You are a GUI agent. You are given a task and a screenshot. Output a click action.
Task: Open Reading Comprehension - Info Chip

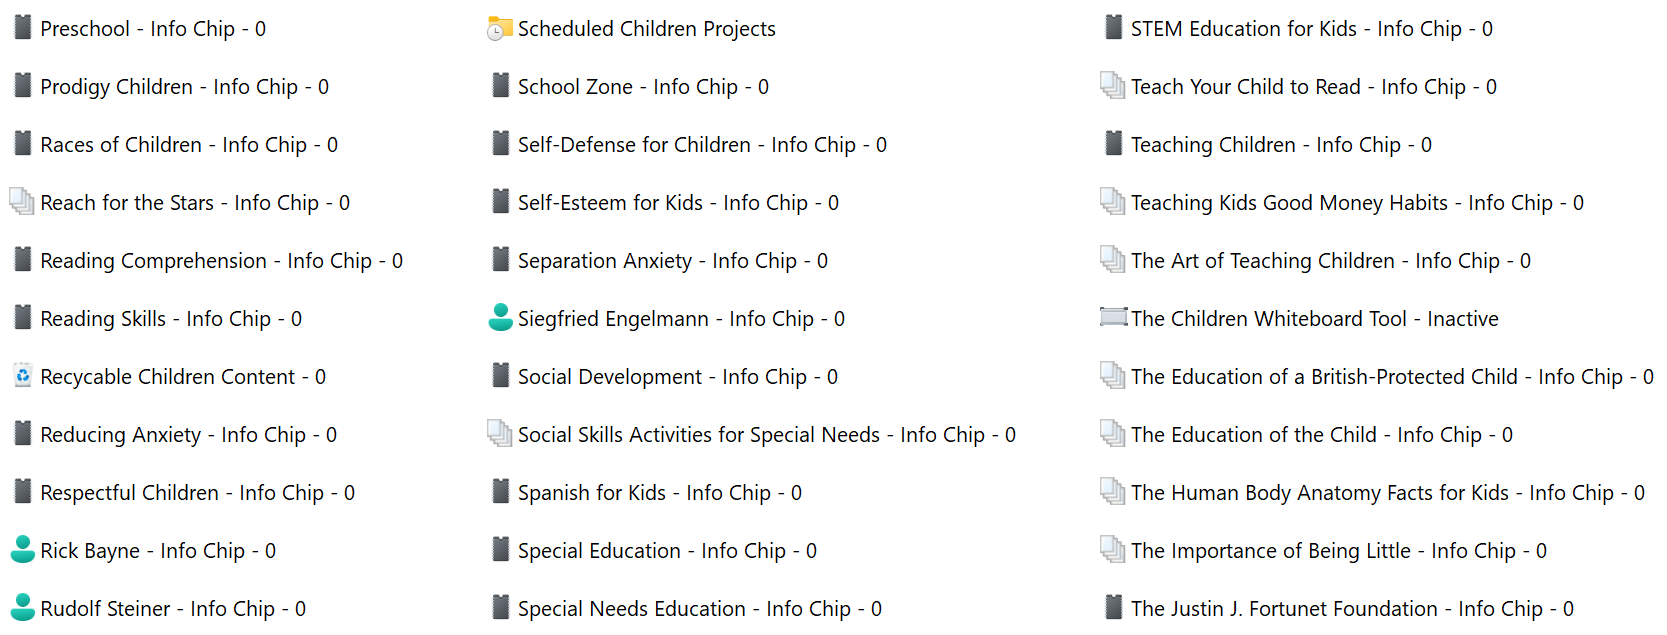(221, 261)
